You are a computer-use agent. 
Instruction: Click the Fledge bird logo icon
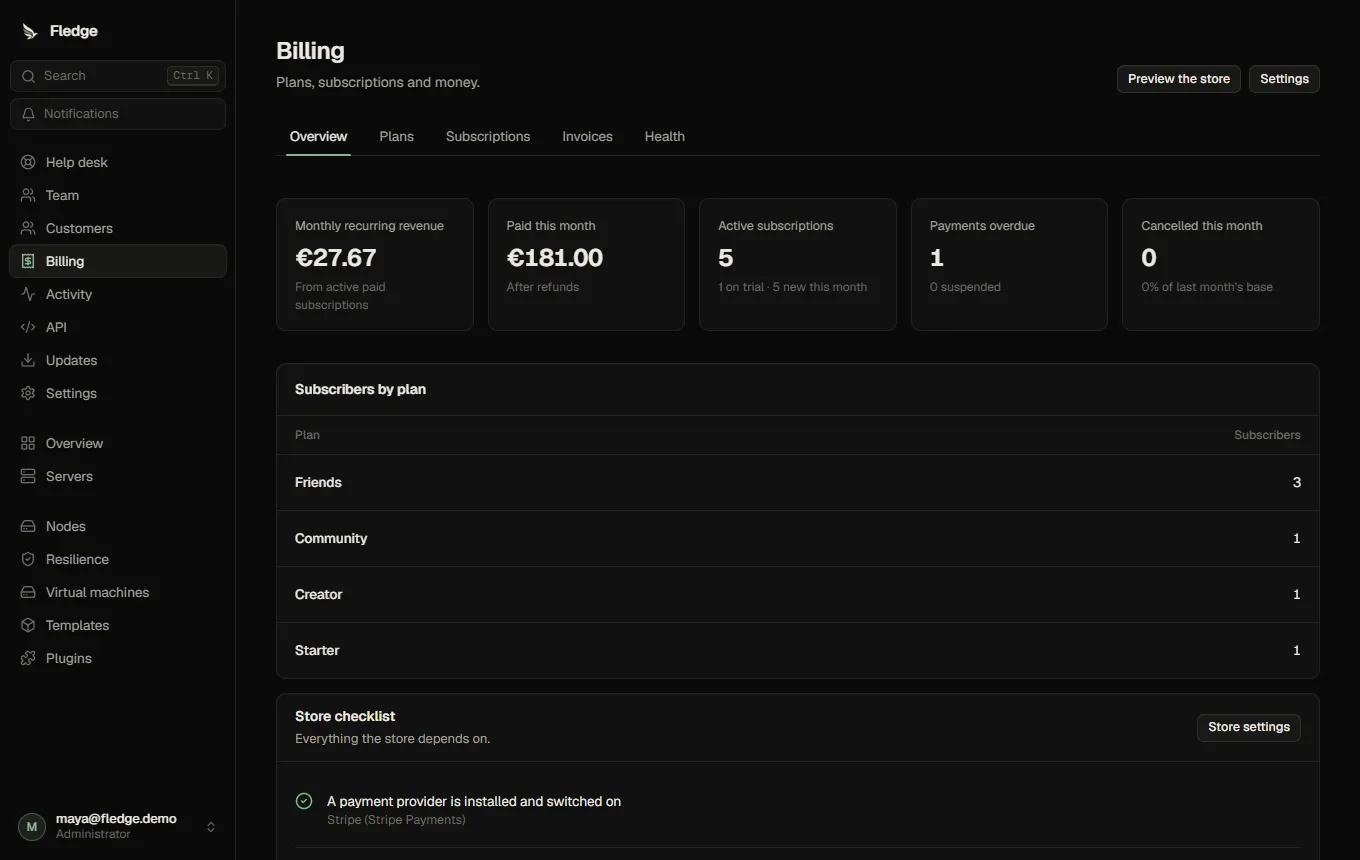(29, 31)
